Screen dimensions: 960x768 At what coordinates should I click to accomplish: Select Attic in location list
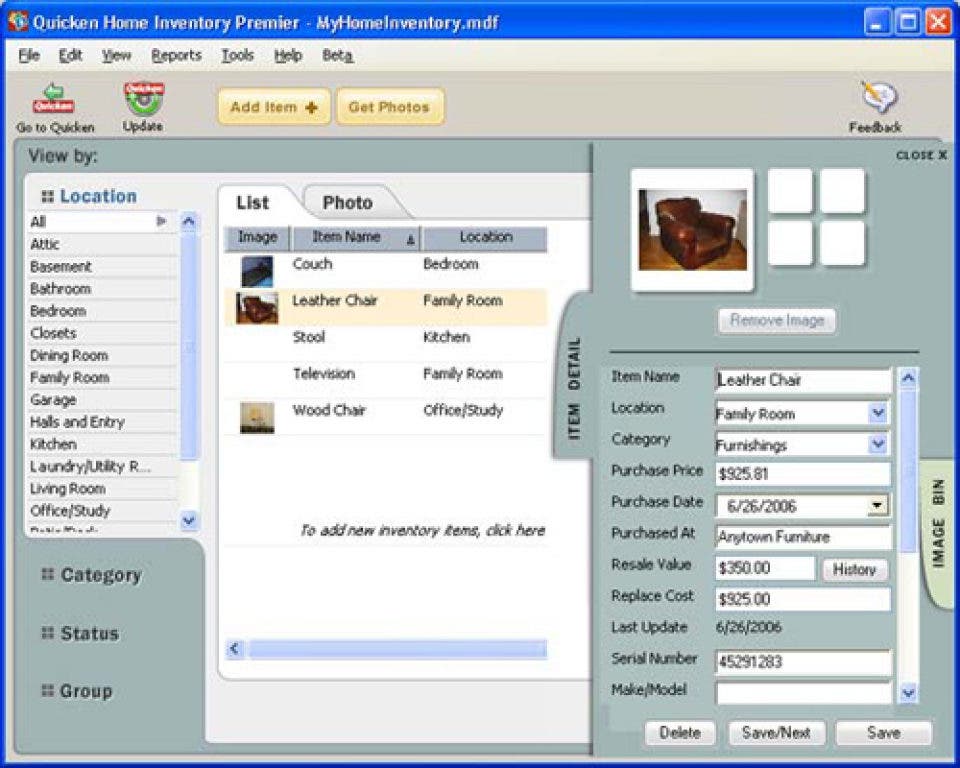click(x=102, y=244)
